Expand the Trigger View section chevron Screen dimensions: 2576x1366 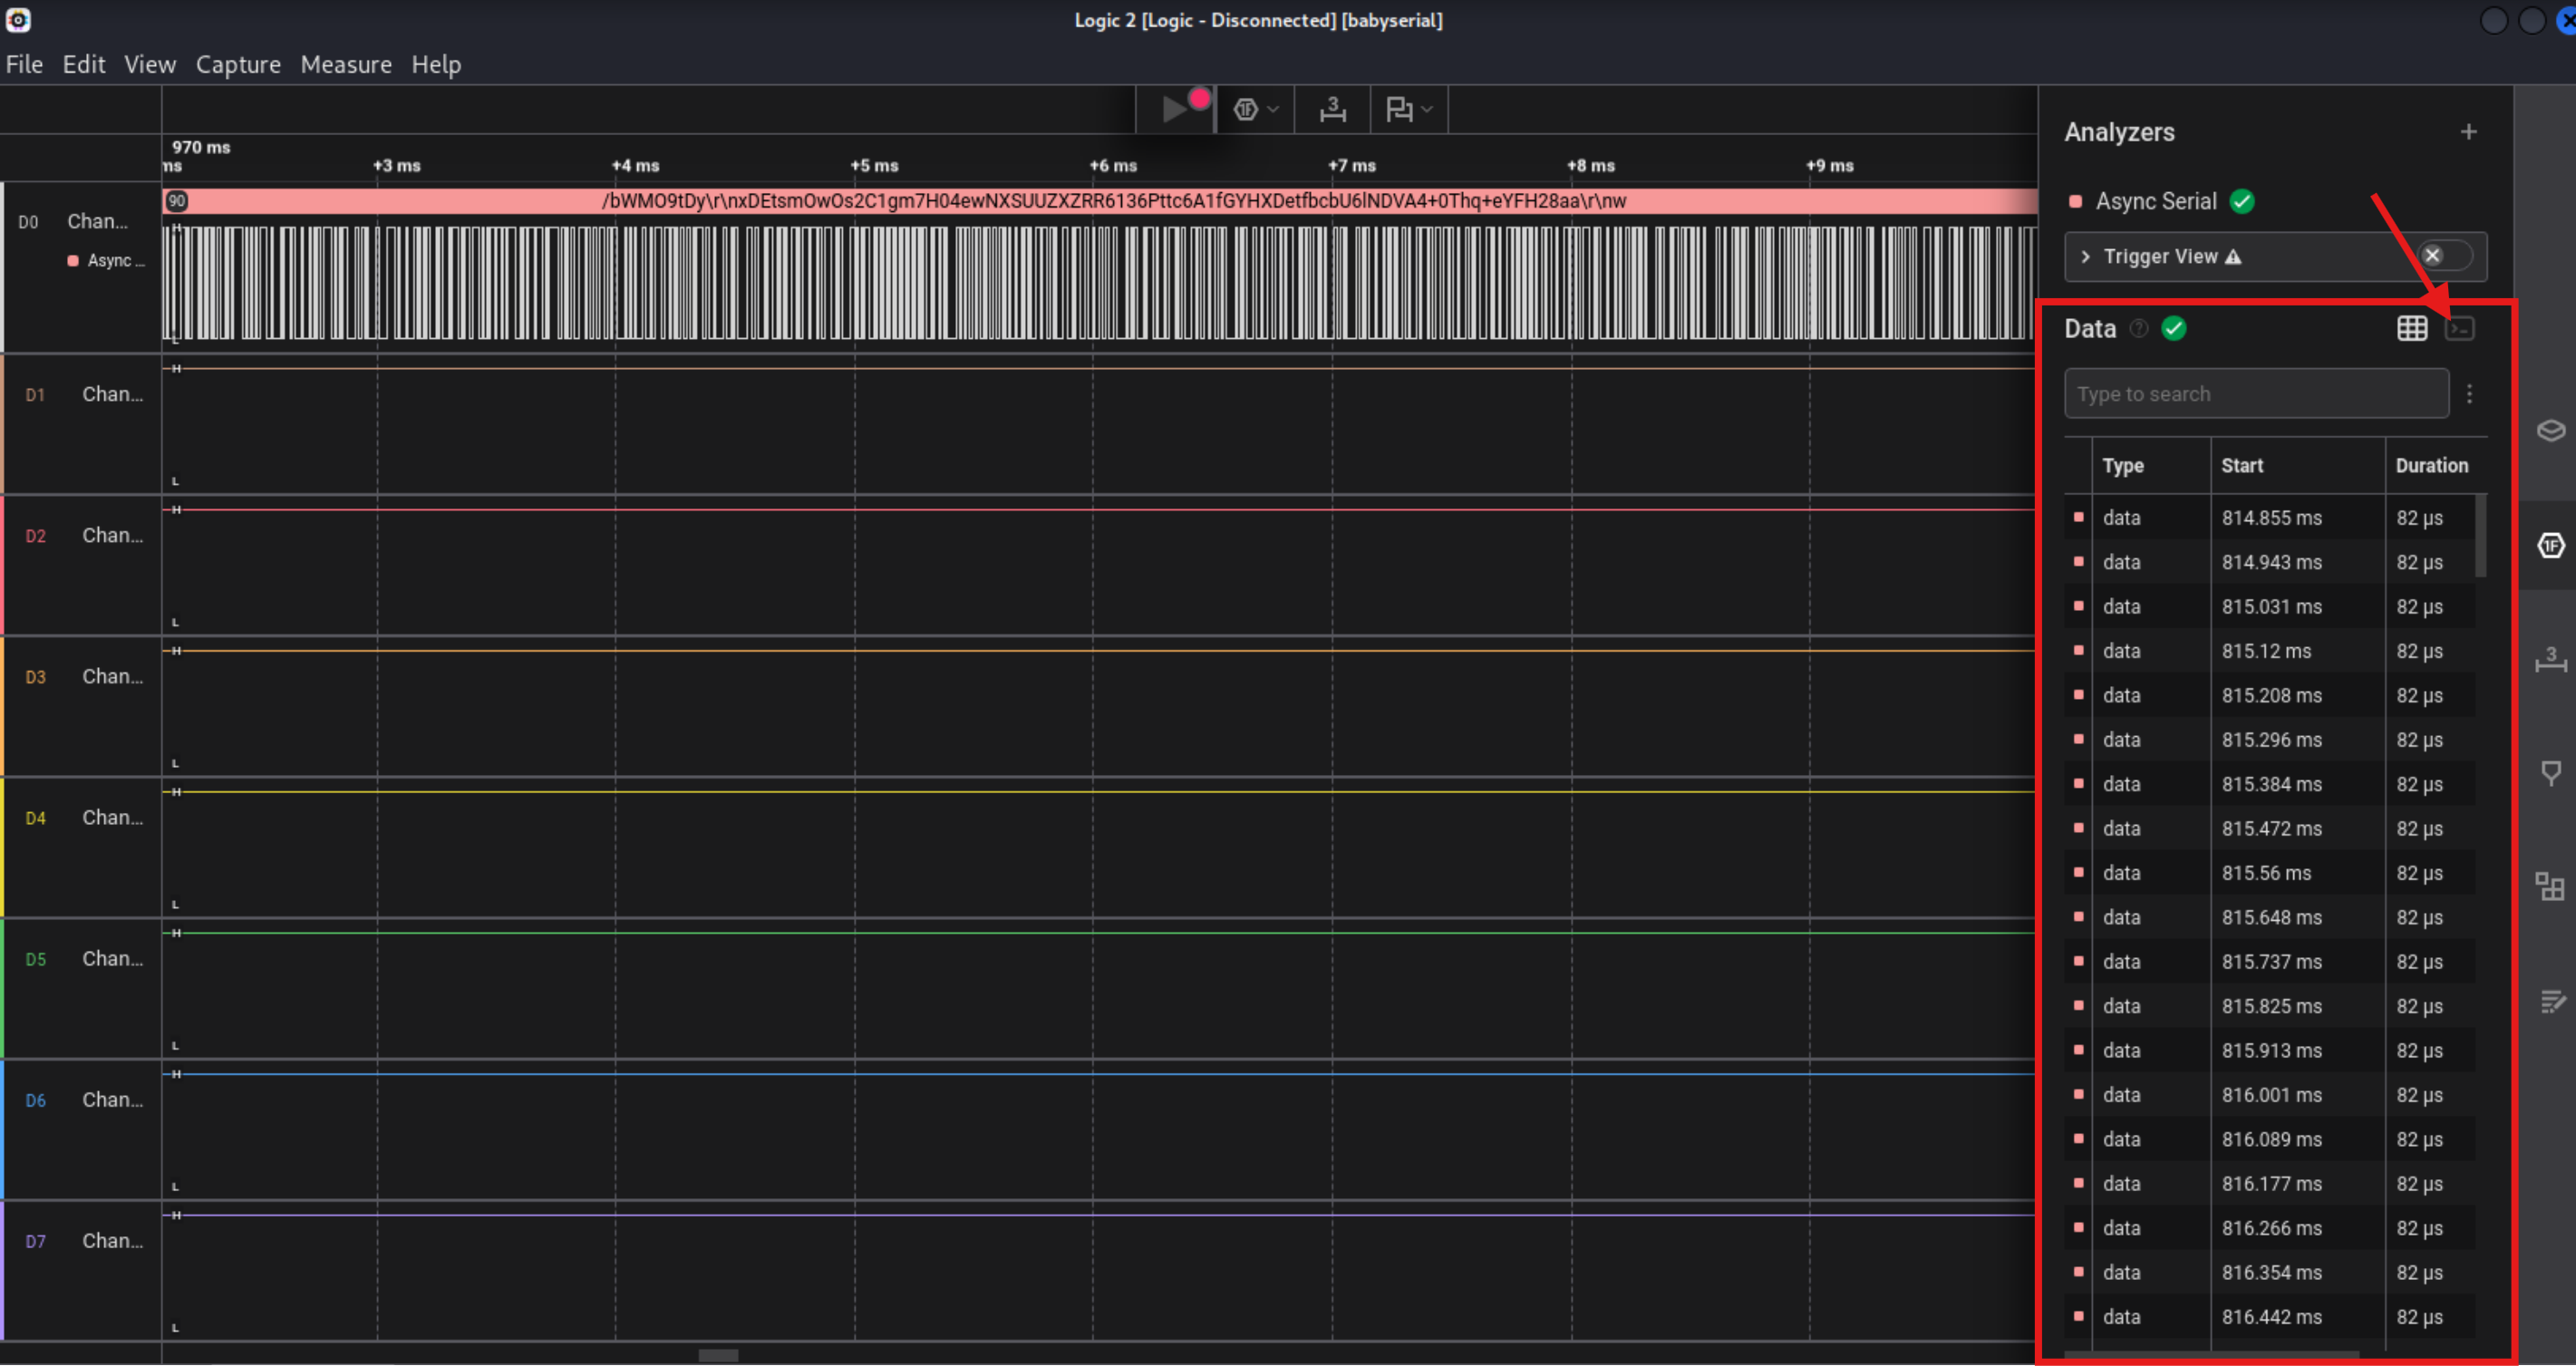(x=2085, y=257)
